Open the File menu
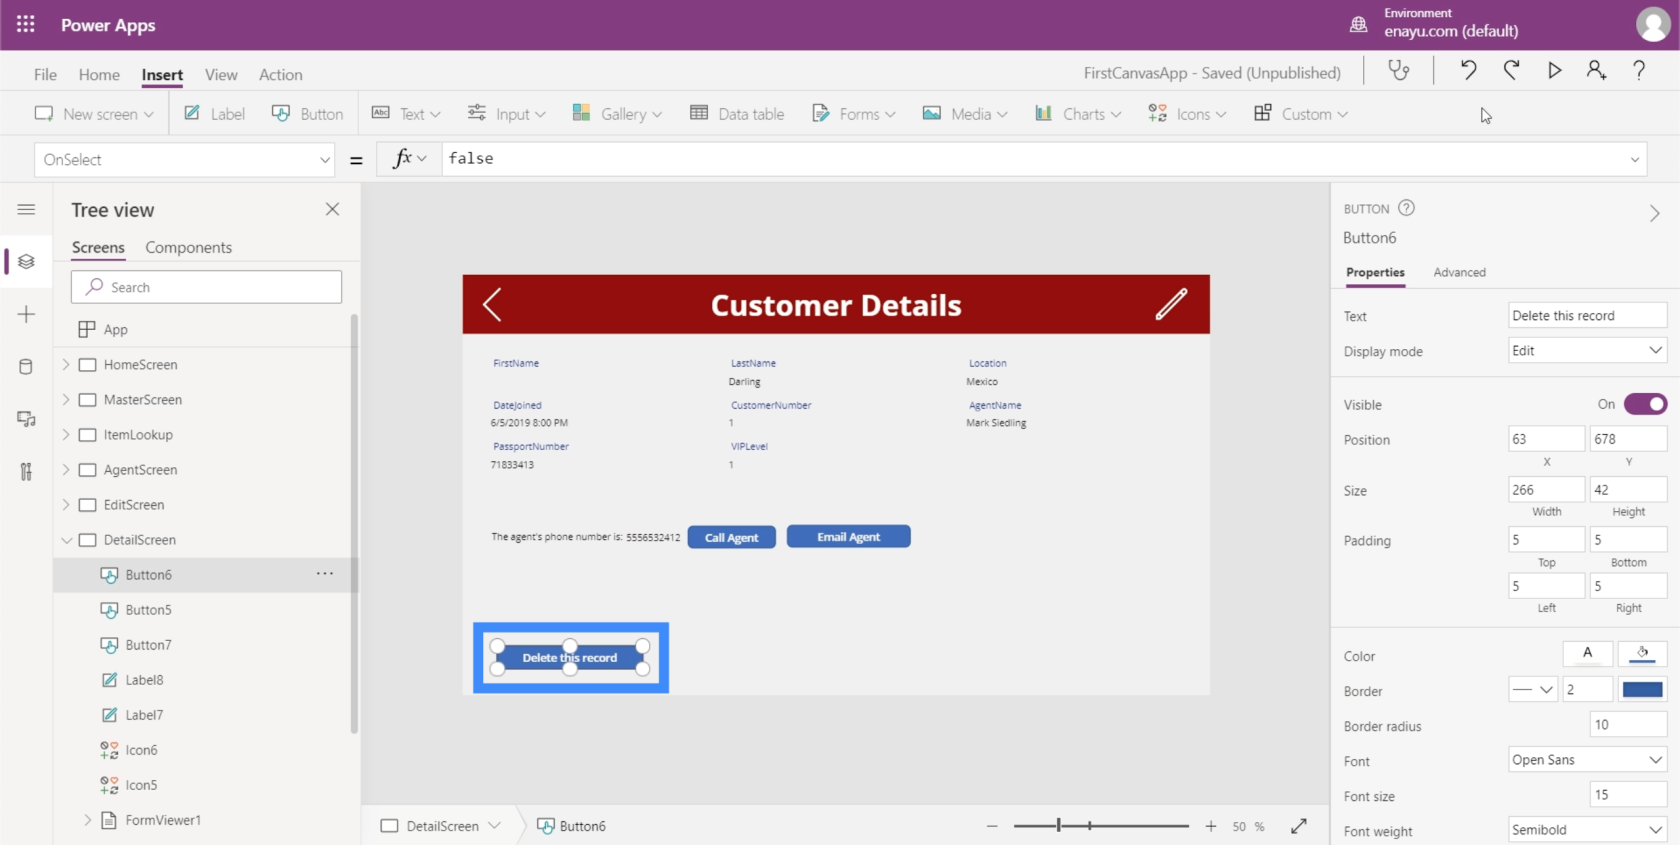This screenshot has height=845, width=1680. pos(45,74)
